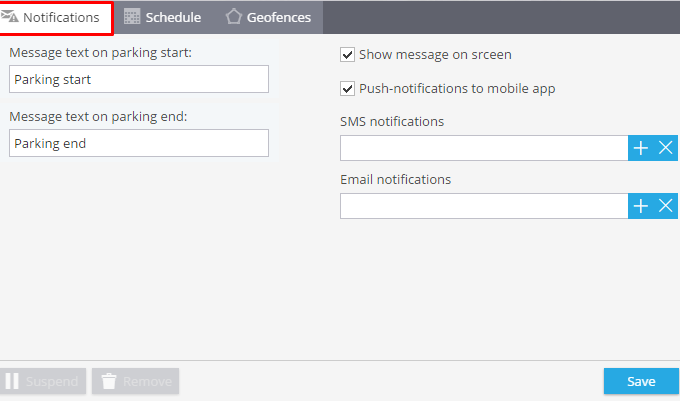Click the trash can icon on Remove

pyautogui.click(x=109, y=381)
